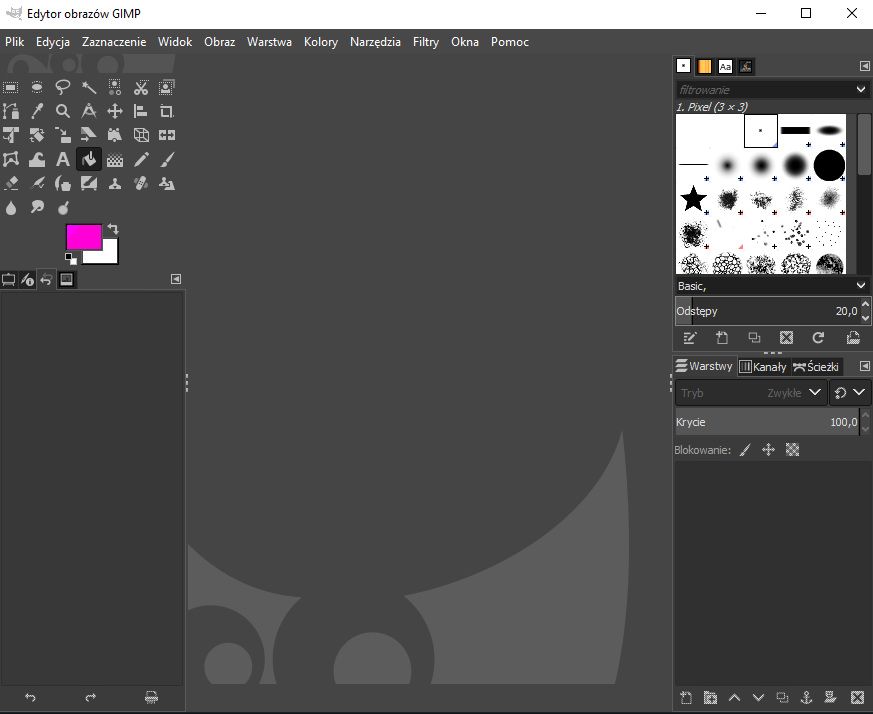Viewport: 873px width, 714px height.
Task: Open the brushes dock tab menu
Action: [x=864, y=66]
